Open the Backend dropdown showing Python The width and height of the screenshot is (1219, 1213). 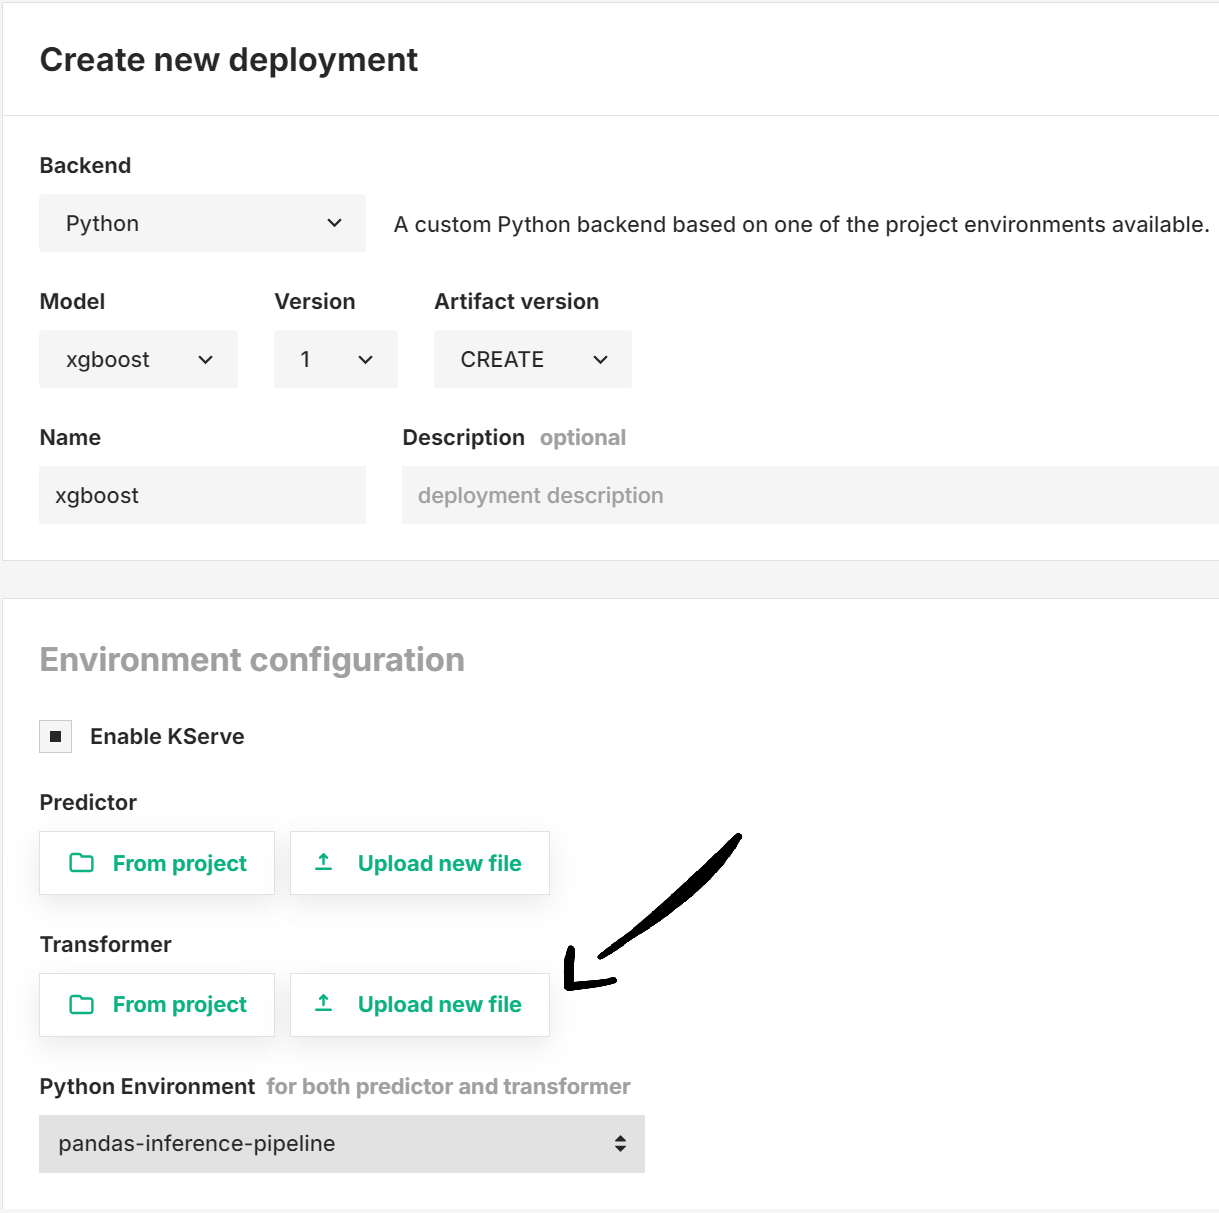click(200, 223)
